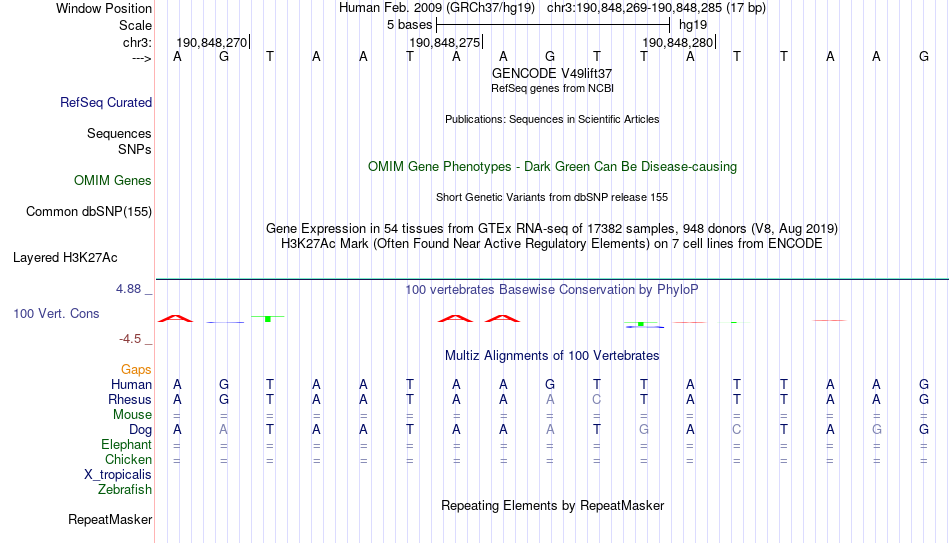Screen dimensions: 950x543
Task: Click the last base G in sequence ruler
Action: coord(923,56)
